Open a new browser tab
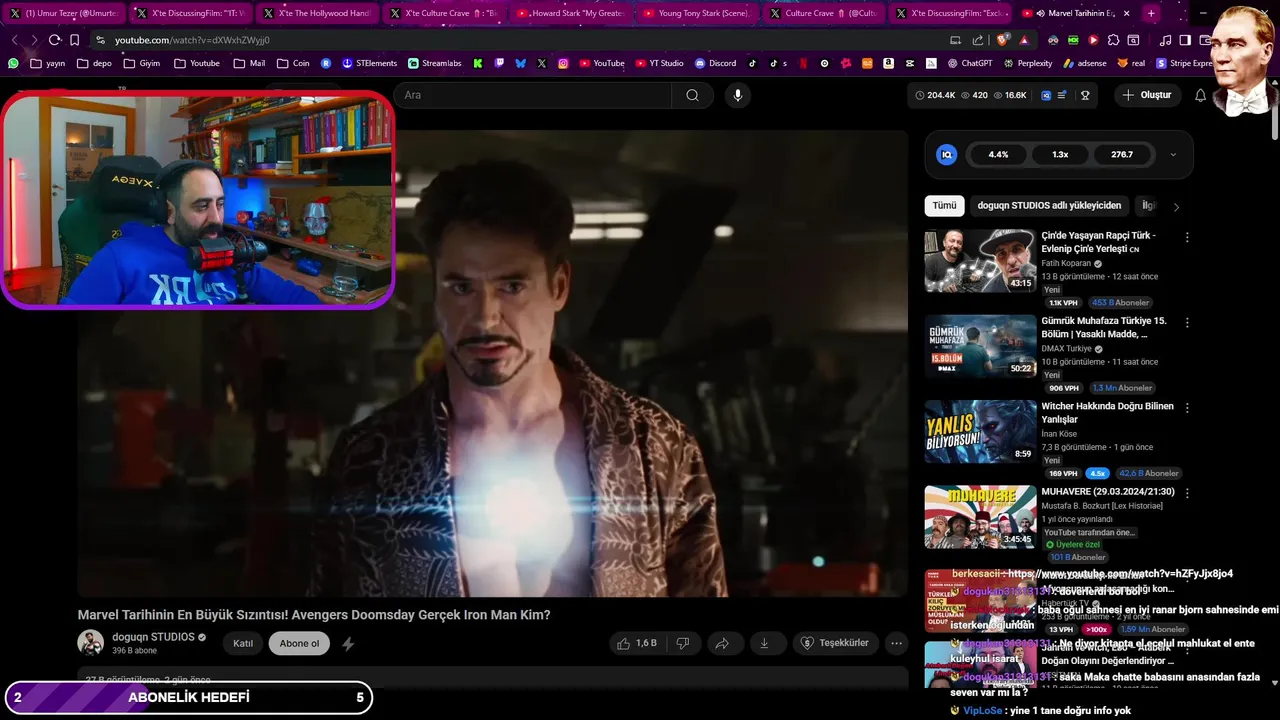 click(x=1151, y=14)
